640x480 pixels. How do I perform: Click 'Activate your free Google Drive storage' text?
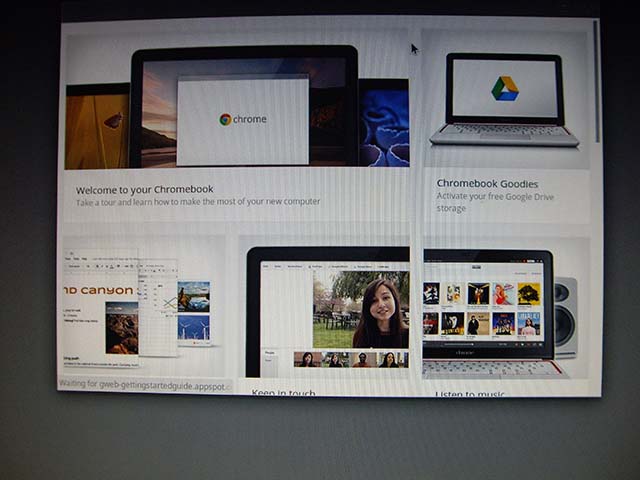click(493, 202)
